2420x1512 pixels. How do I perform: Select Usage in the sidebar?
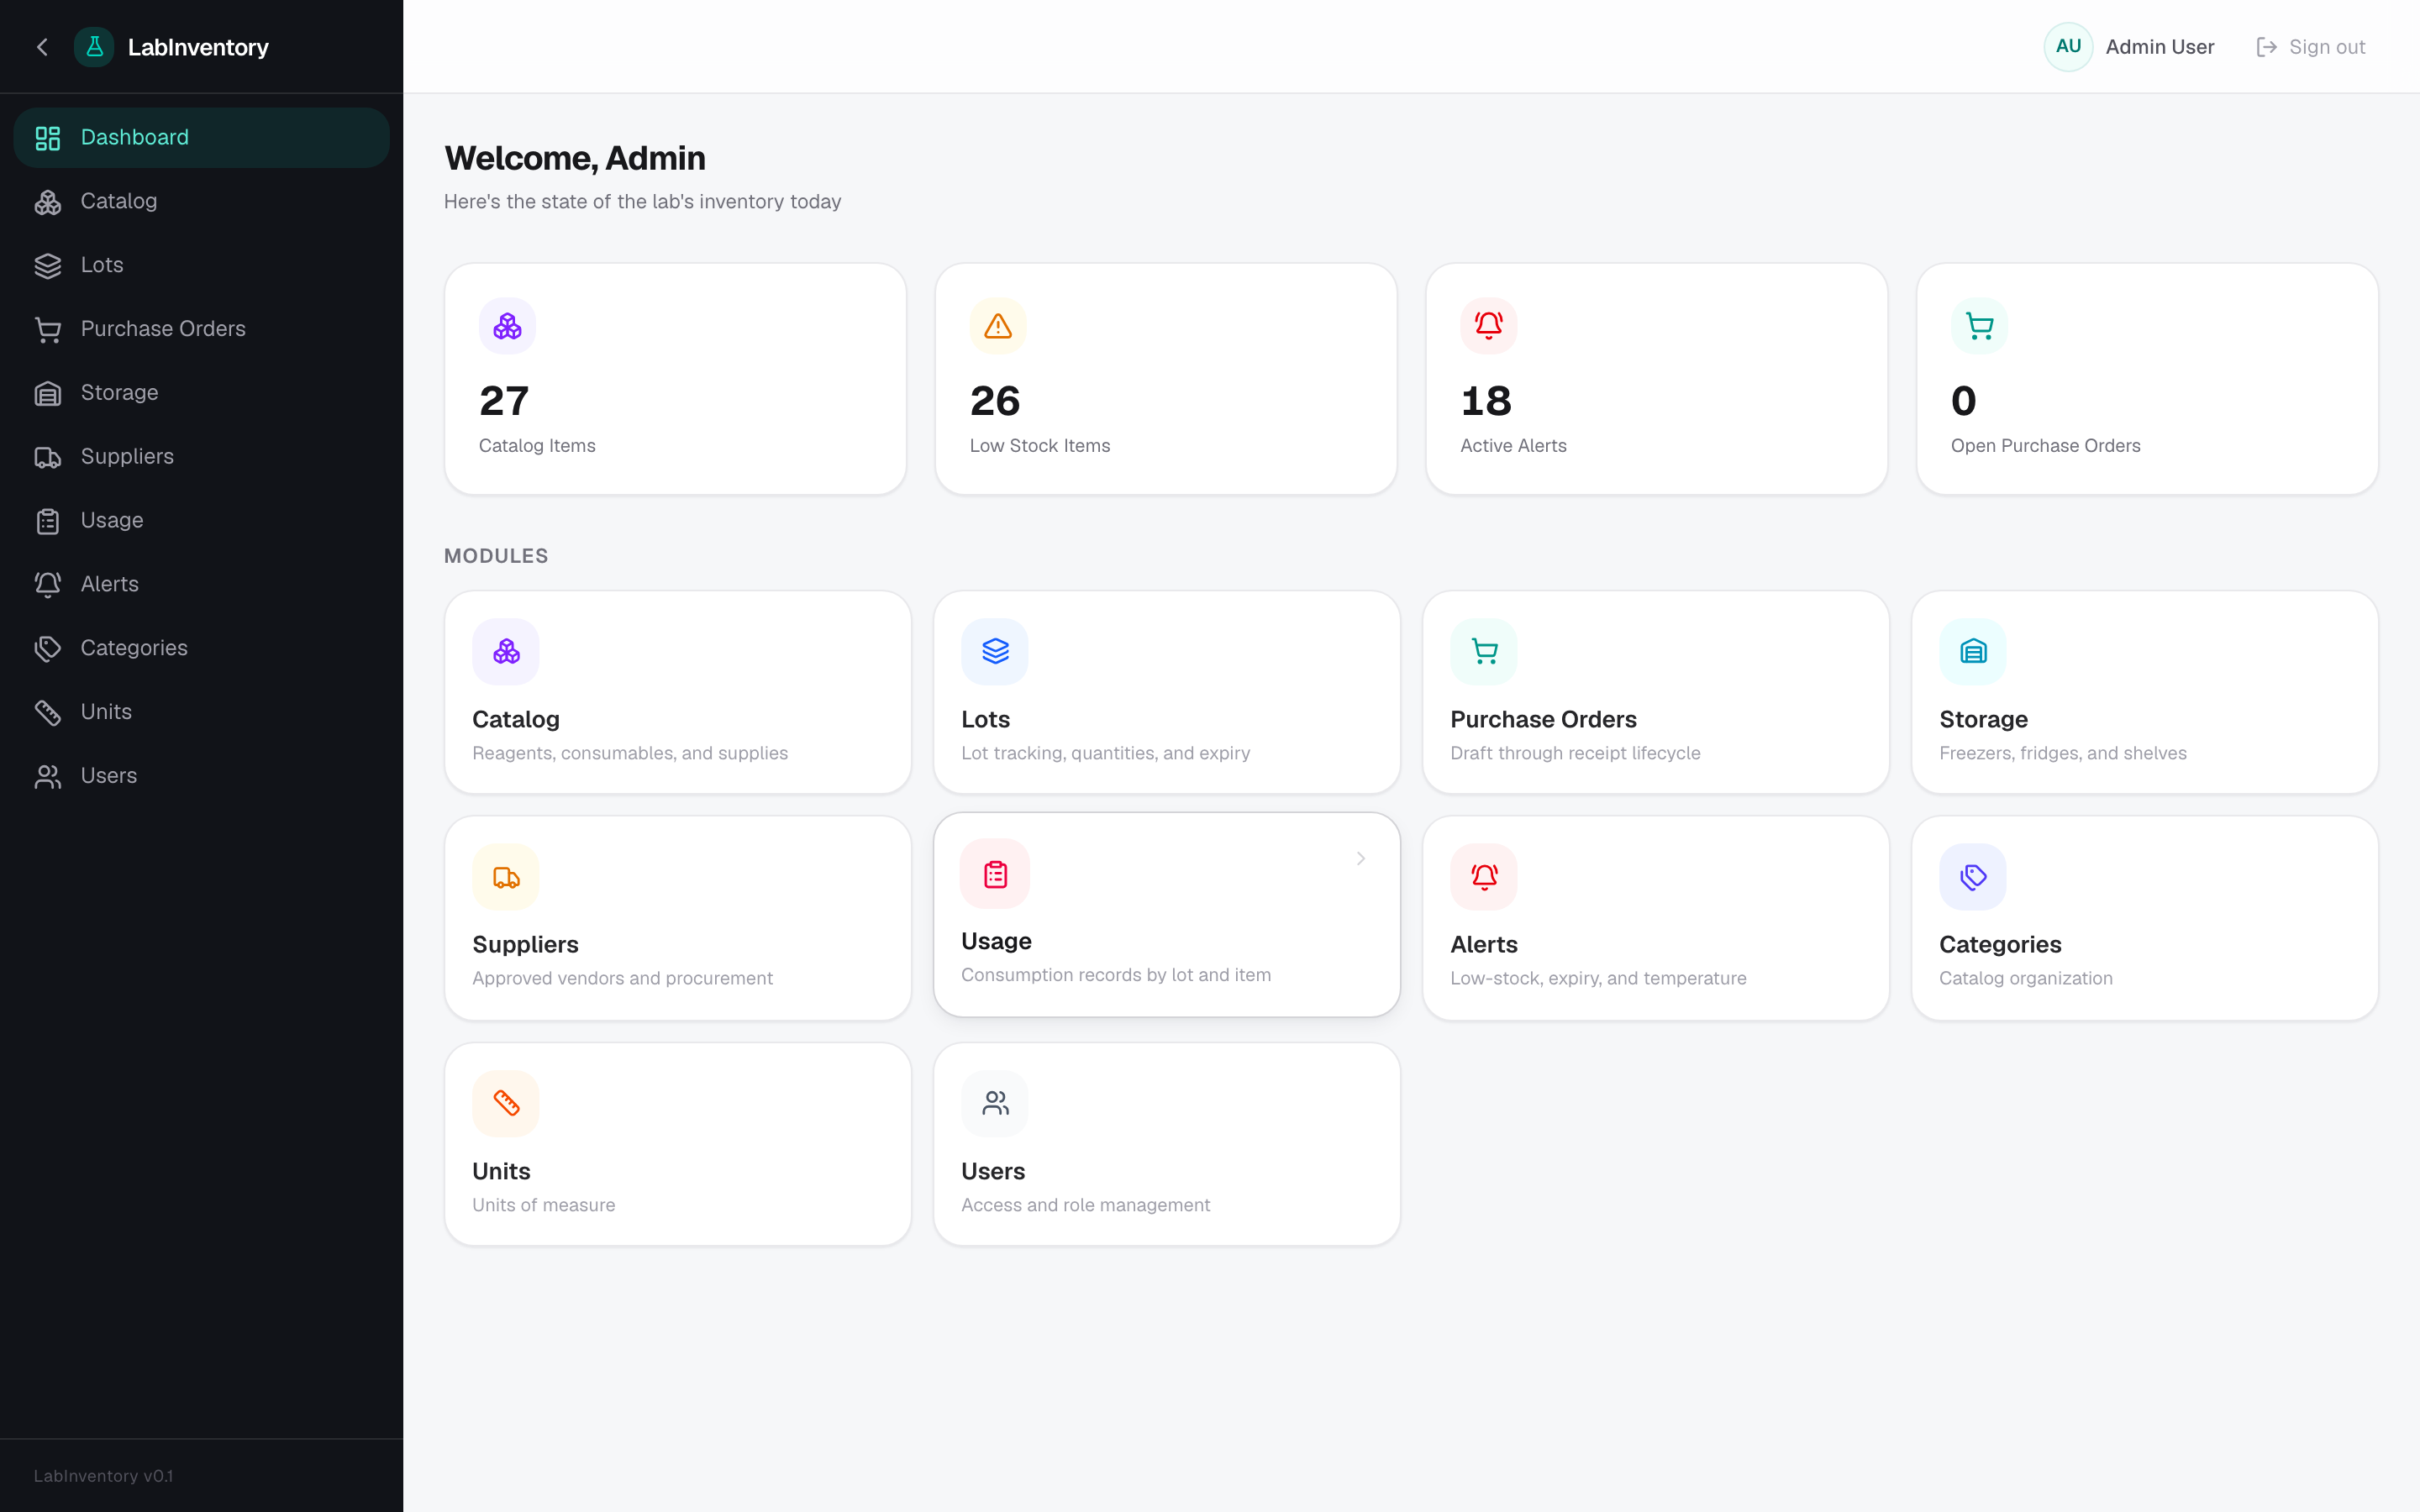click(201, 521)
